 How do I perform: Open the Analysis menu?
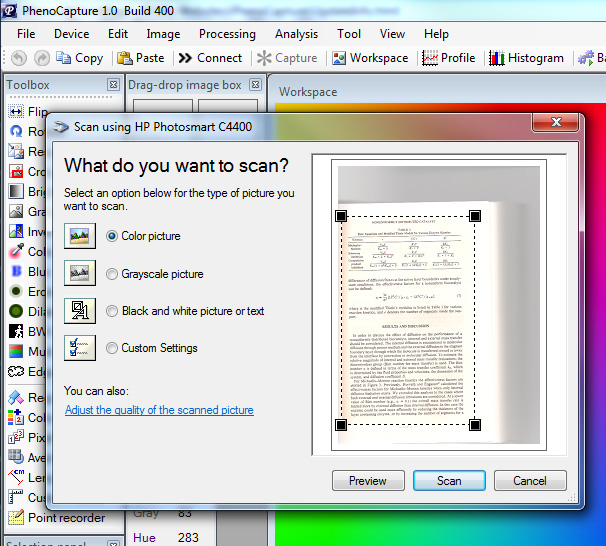296,34
